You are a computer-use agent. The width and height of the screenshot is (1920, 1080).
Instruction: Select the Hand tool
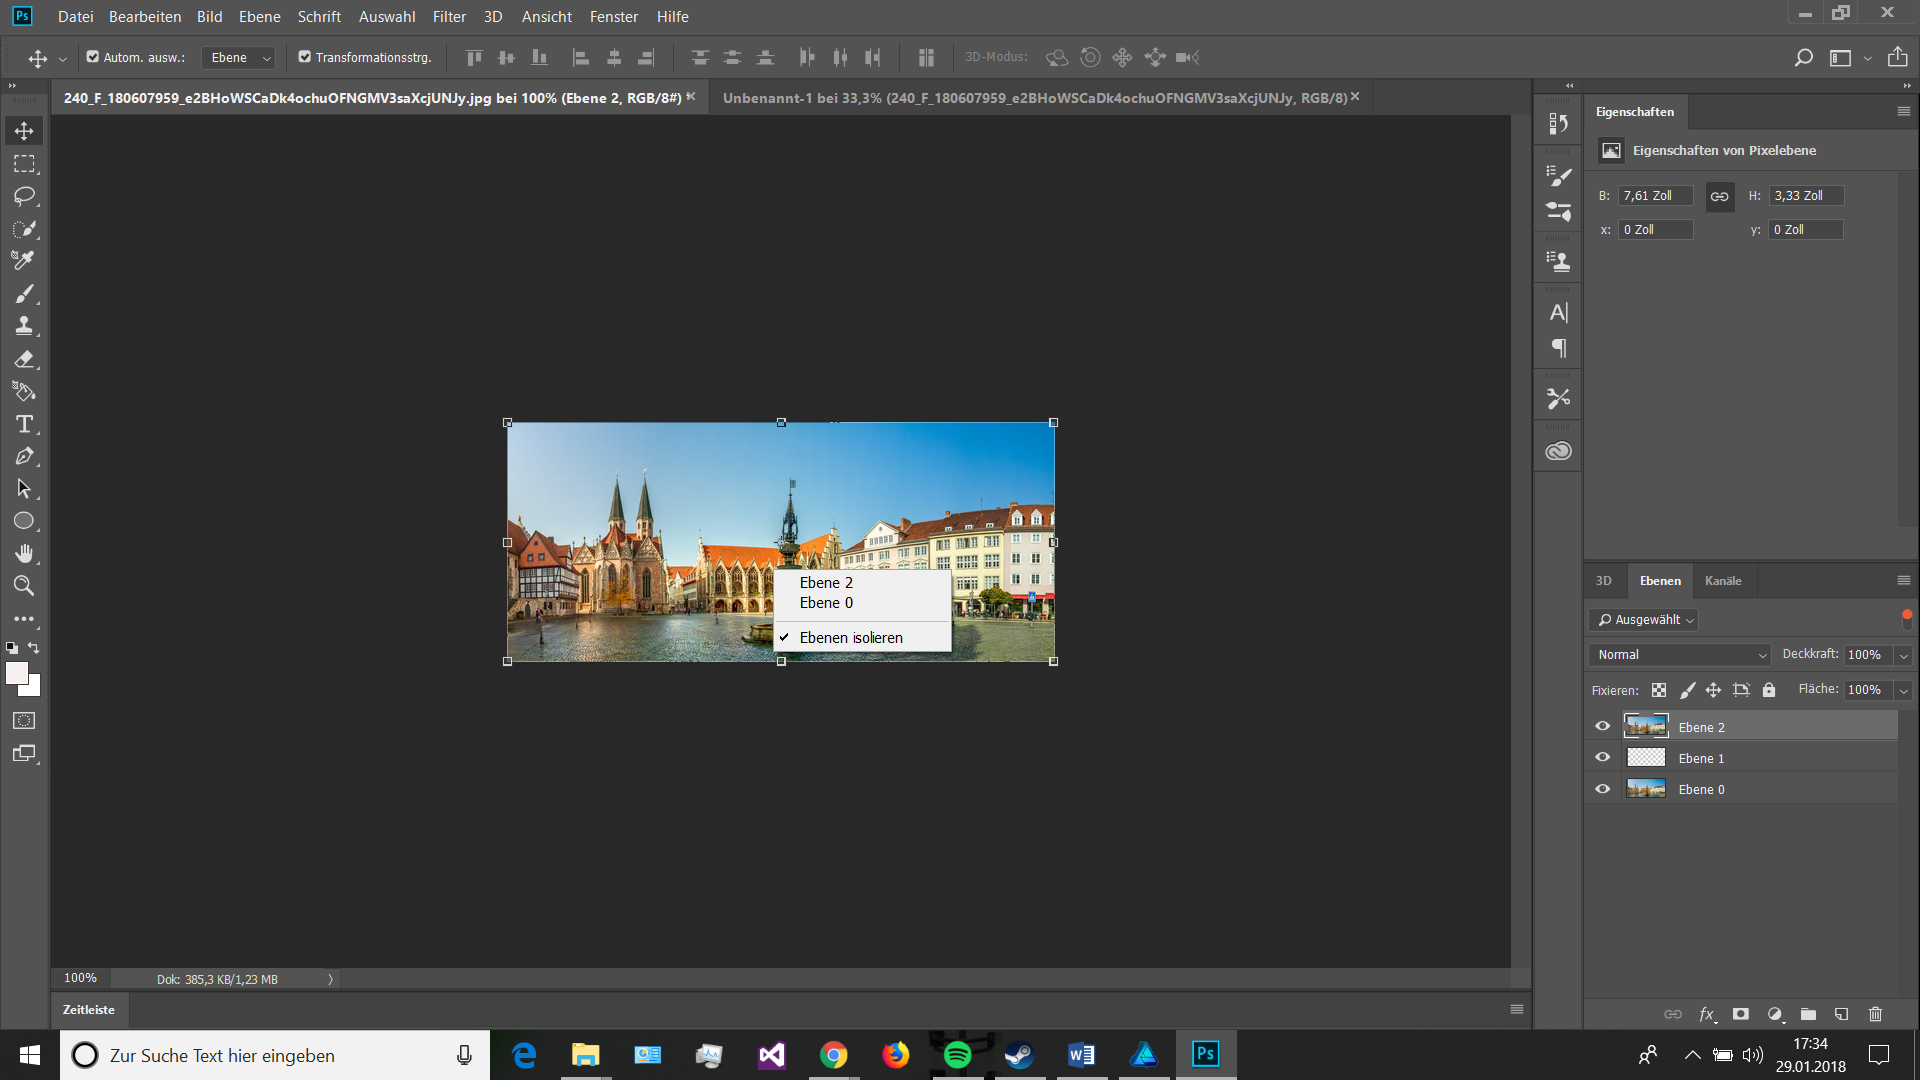pos(25,553)
